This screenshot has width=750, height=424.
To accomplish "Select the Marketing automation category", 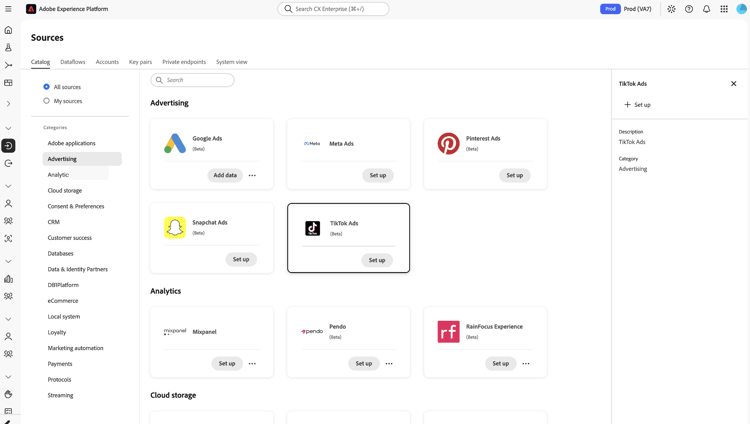I will pyautogui.click(x=75, y=348).
